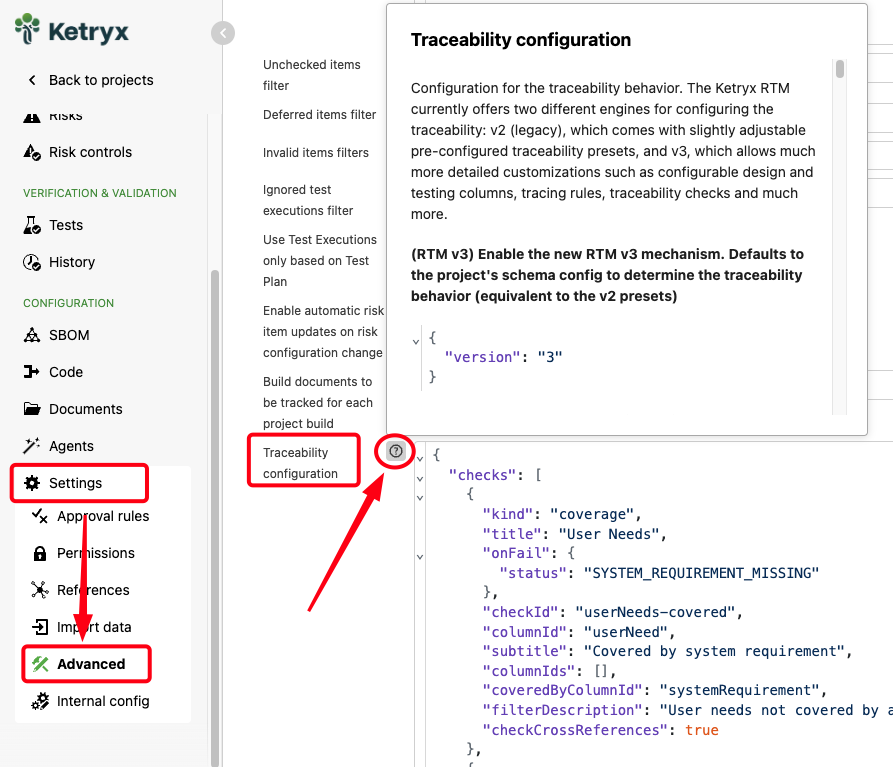Collapse the "onFail" object fold arrow
The height and width of the screenshot is (767, 893).
(420, 557)
